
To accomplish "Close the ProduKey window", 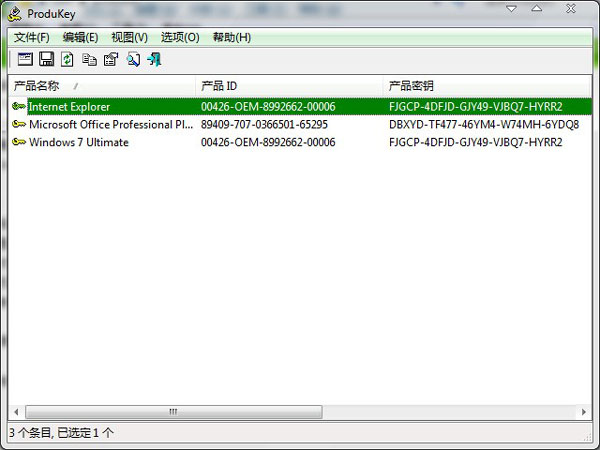I will click(571, 8).
